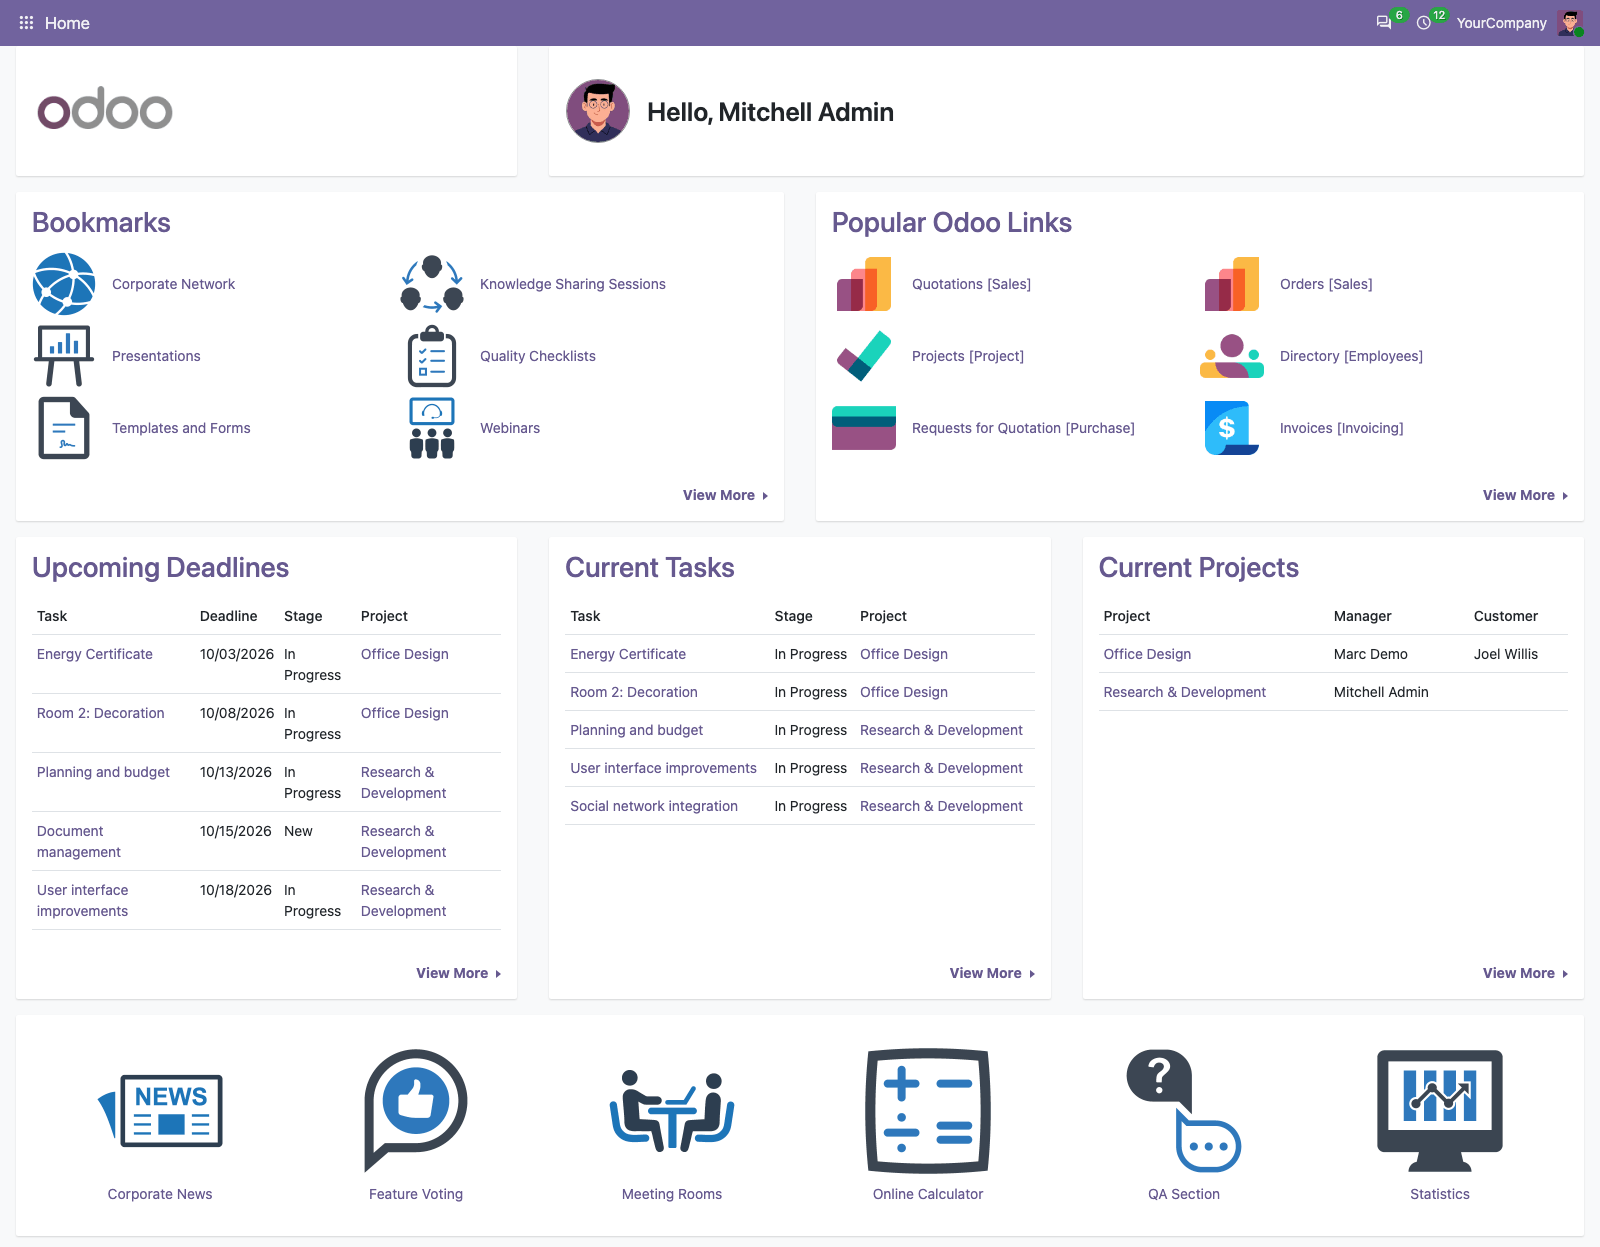Click the Directory Employees app icon
1600x1247 pixels.
click(1232, 356)
